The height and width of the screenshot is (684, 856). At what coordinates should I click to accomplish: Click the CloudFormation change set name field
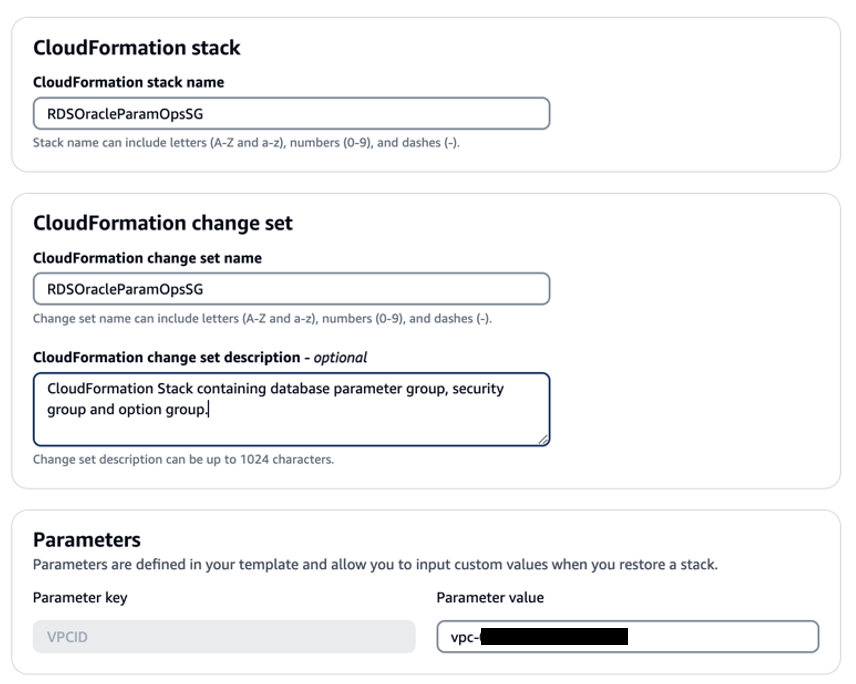point(290,289)
